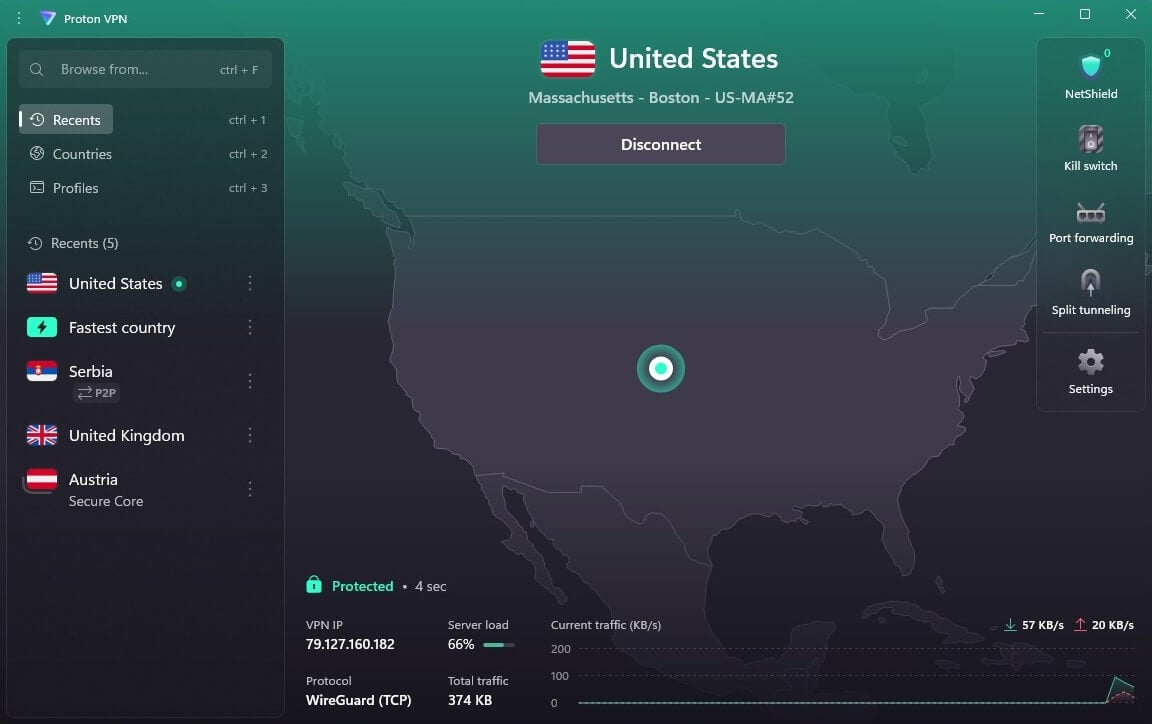Open the NetShield panel
The width and height of the screenshot is (1152, 724).
1090,75
